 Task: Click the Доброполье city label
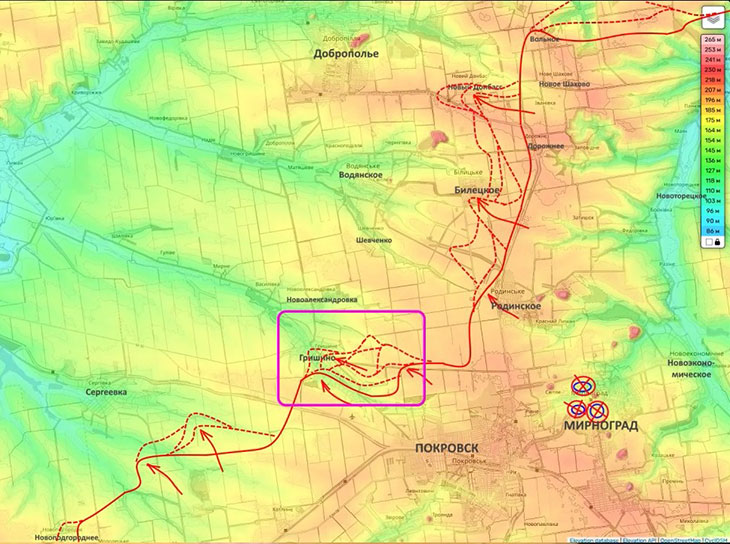pos(345,54)
